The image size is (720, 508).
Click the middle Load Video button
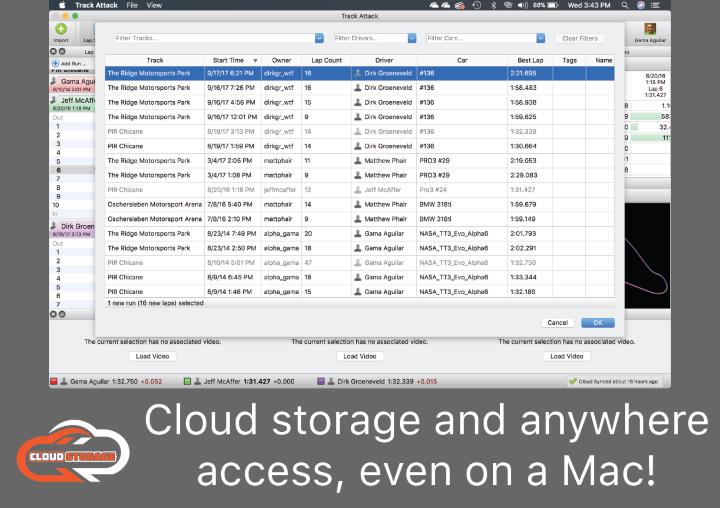[359, 356]
